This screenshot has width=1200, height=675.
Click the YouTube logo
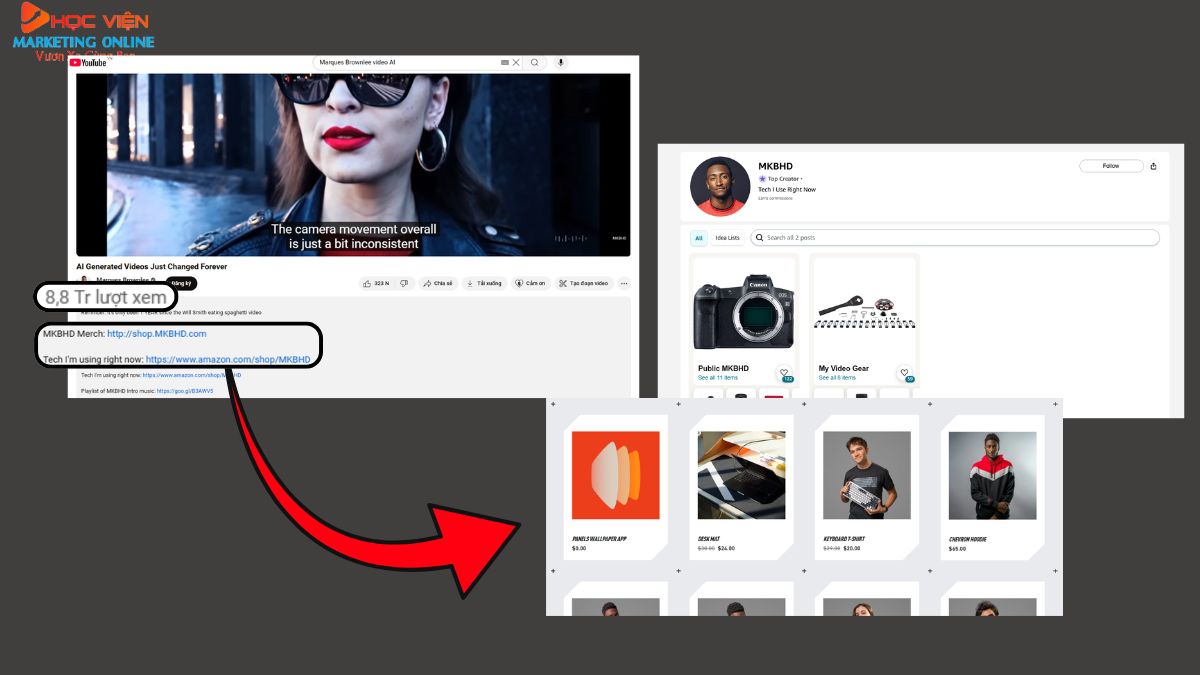click(x=88, y=63)
